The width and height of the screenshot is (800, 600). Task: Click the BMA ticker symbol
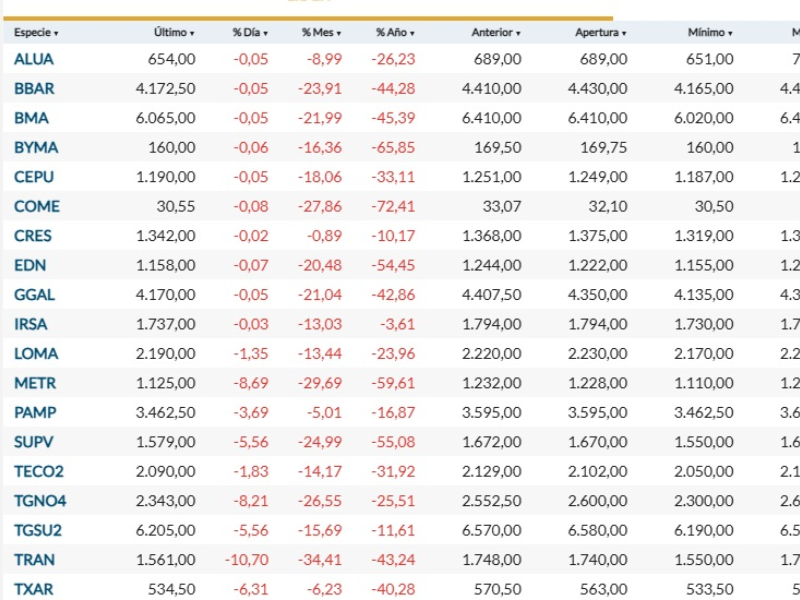click(x=31, y=118)
